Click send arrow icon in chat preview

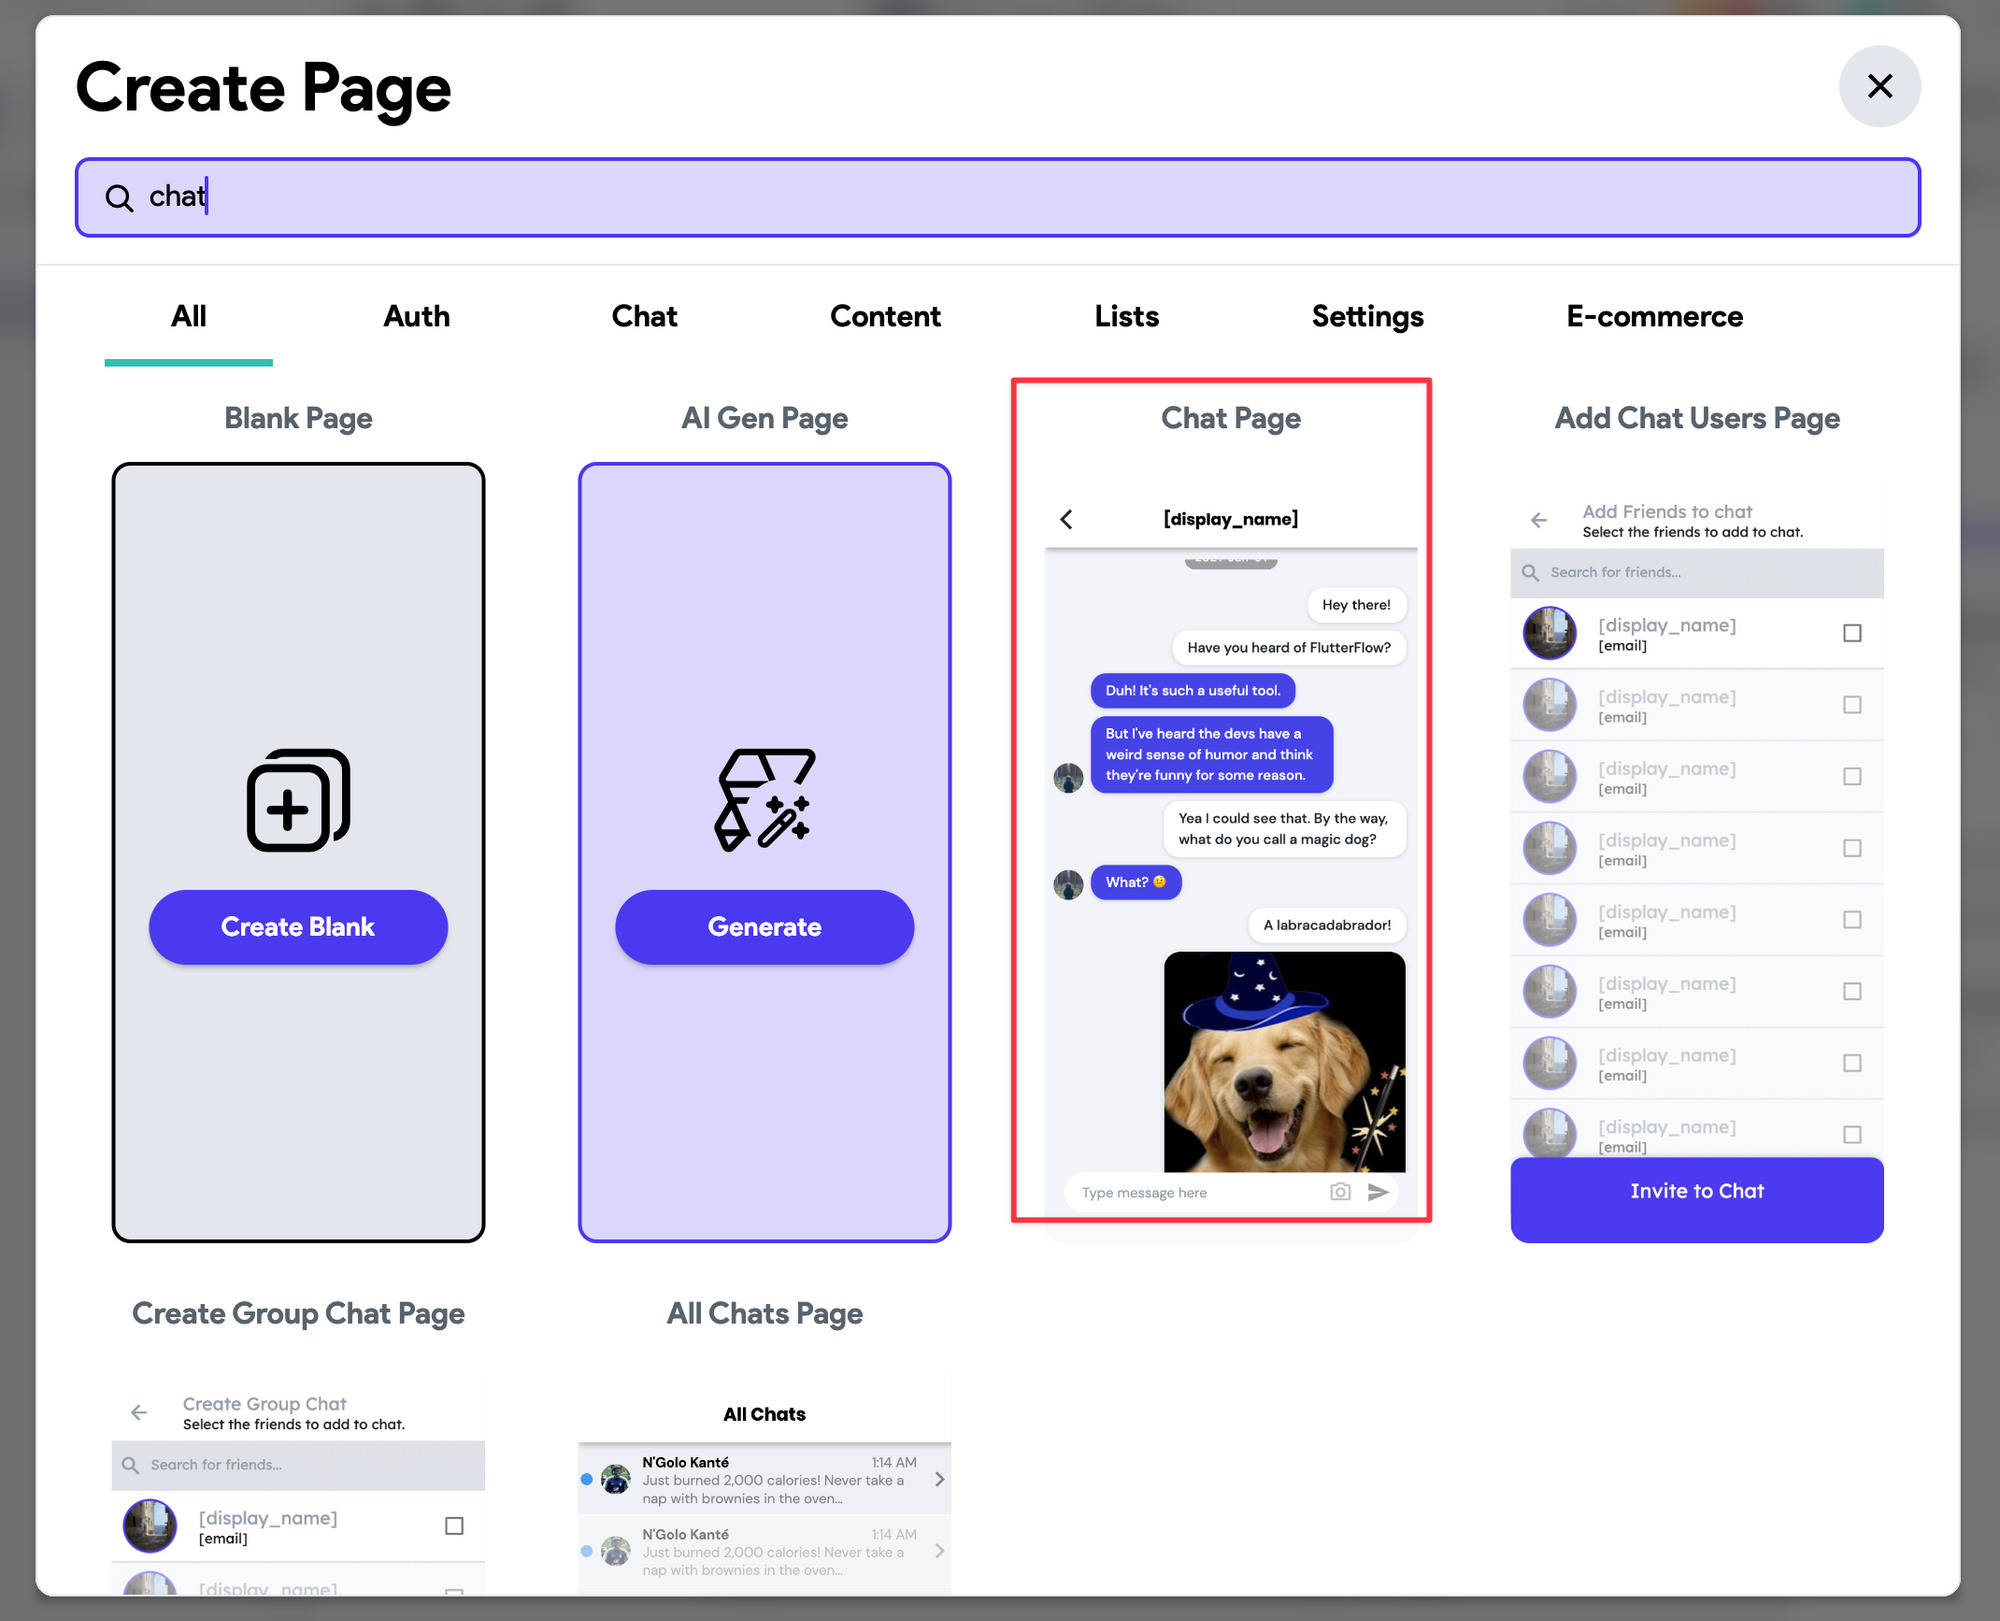1378,1192
